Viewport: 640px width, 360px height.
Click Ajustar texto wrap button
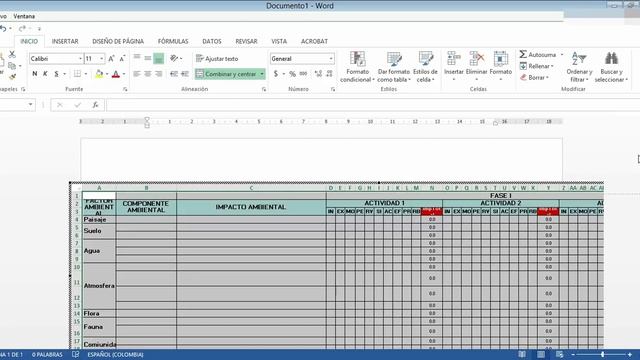tap(217, 59)
